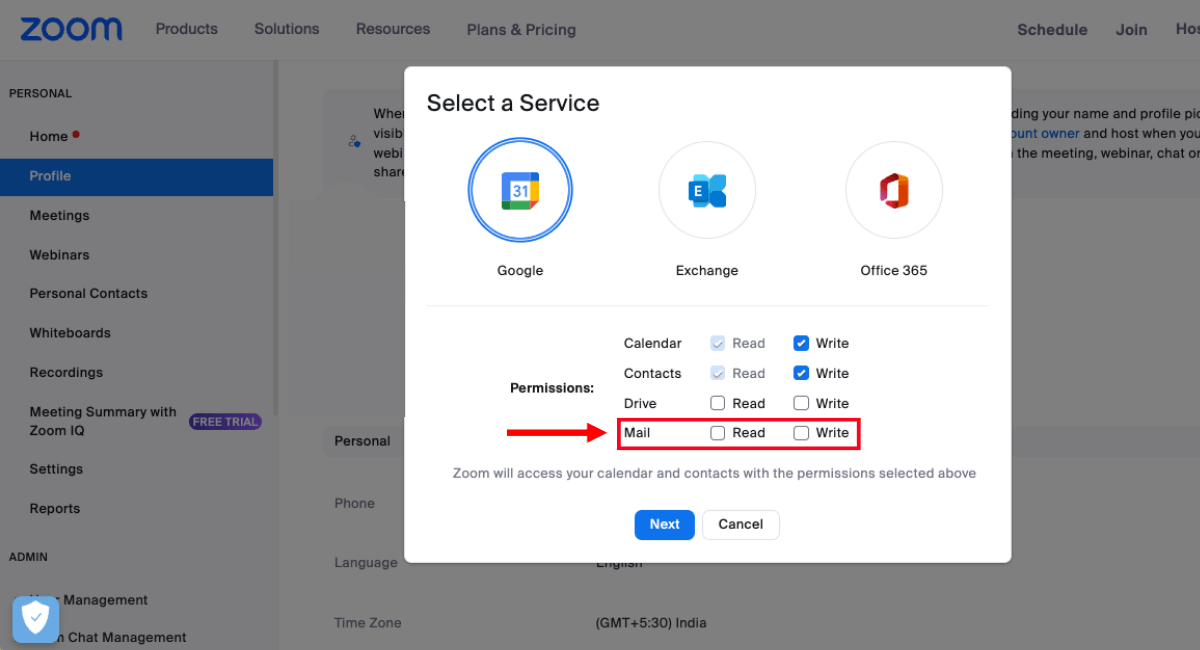Image resolution: width=1200 pixels, height=650 pixels.
Task: Click the Office 365 service label
Action: point(894,271)
